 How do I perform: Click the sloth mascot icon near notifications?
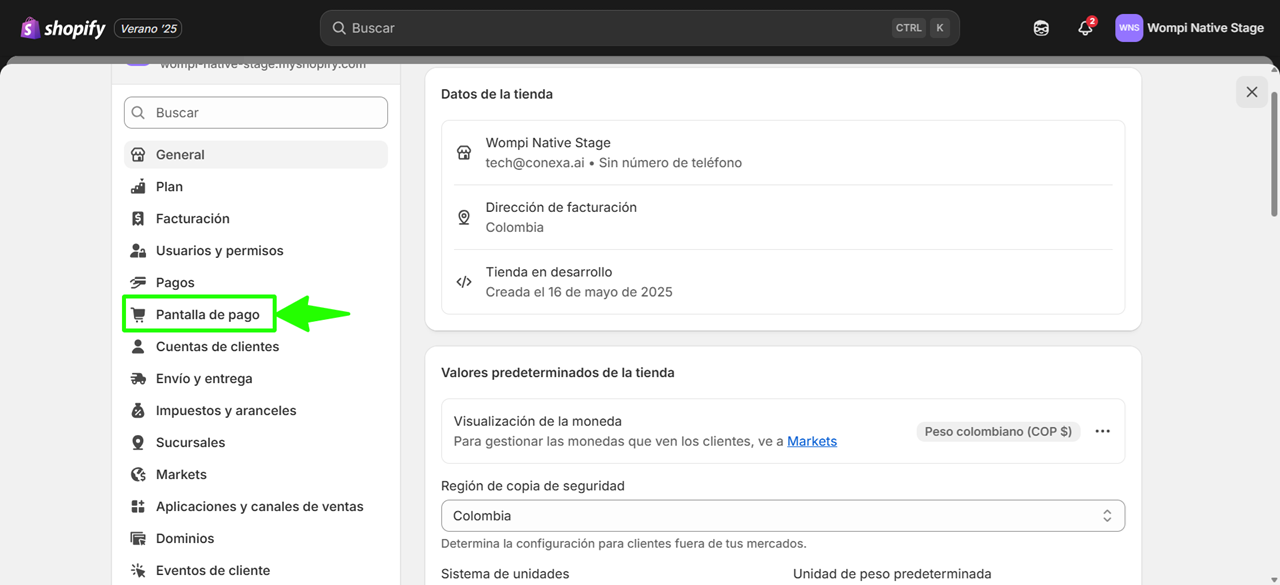[x=1041, y=28]
